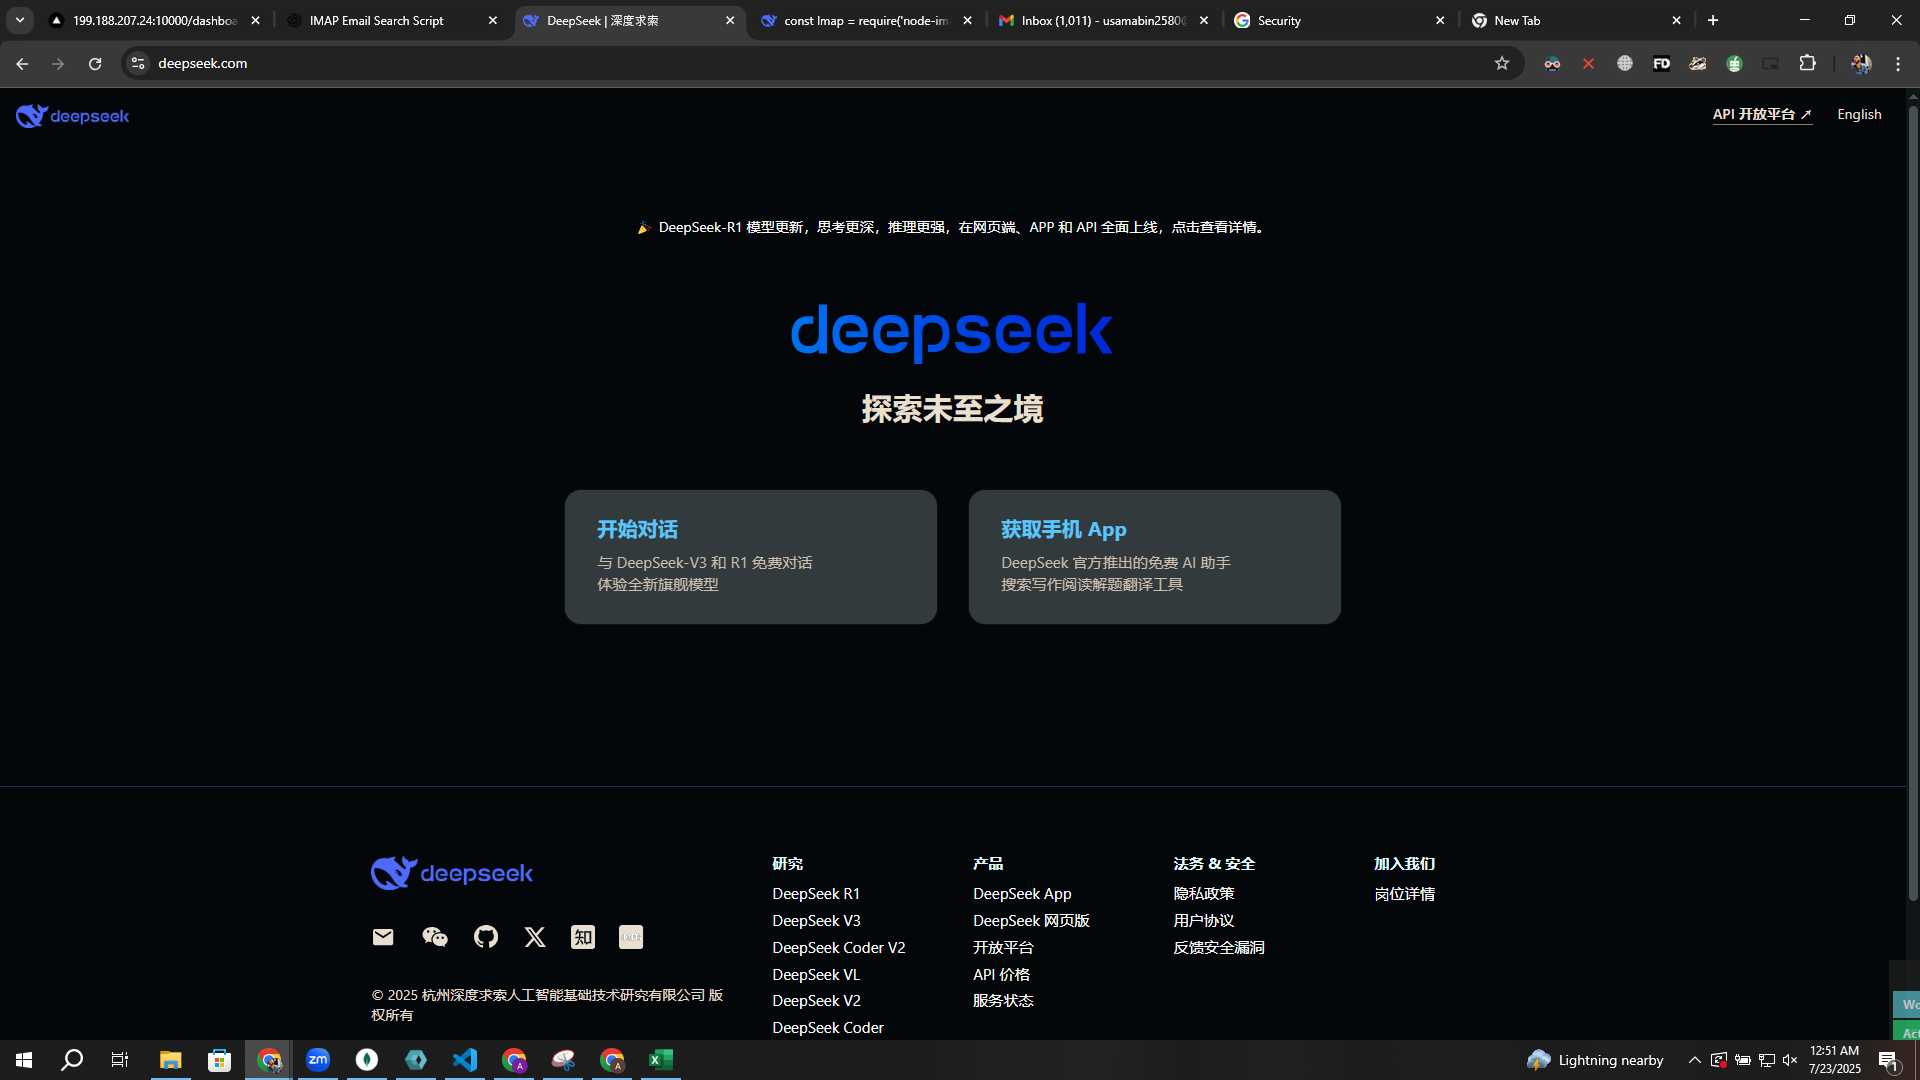Open the Chrome three-dot menu
Viewport: 1920px width, 1080px height.
coord(1898,63)
